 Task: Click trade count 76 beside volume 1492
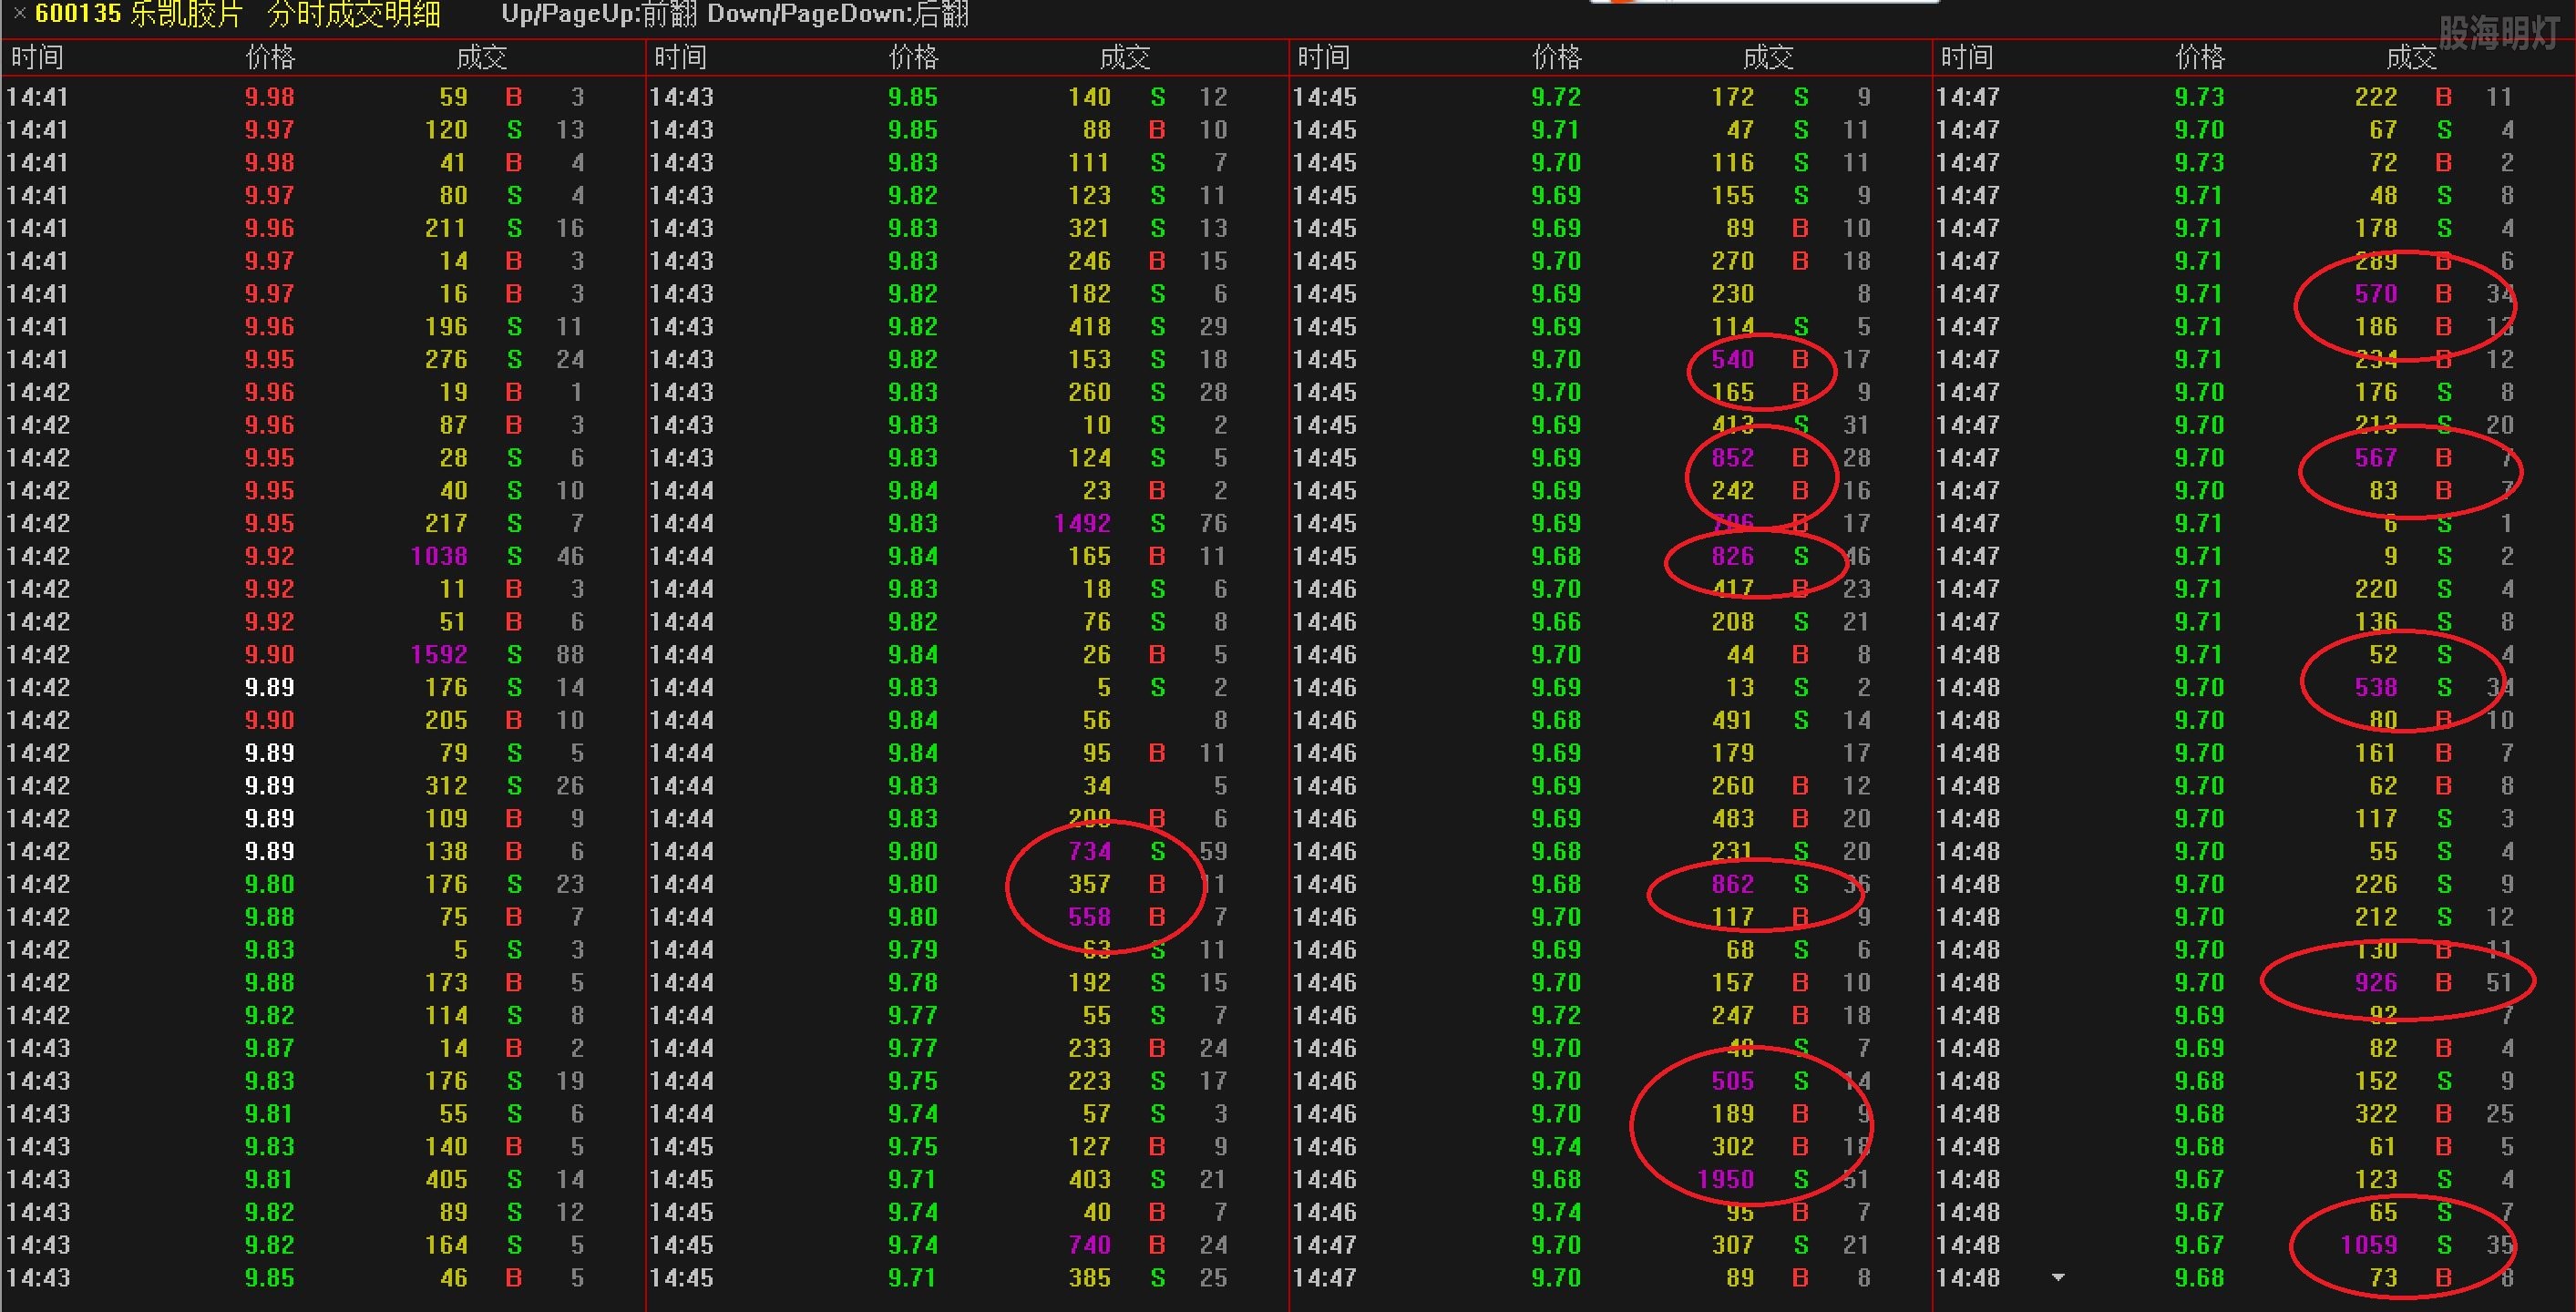pos(1213,523)
